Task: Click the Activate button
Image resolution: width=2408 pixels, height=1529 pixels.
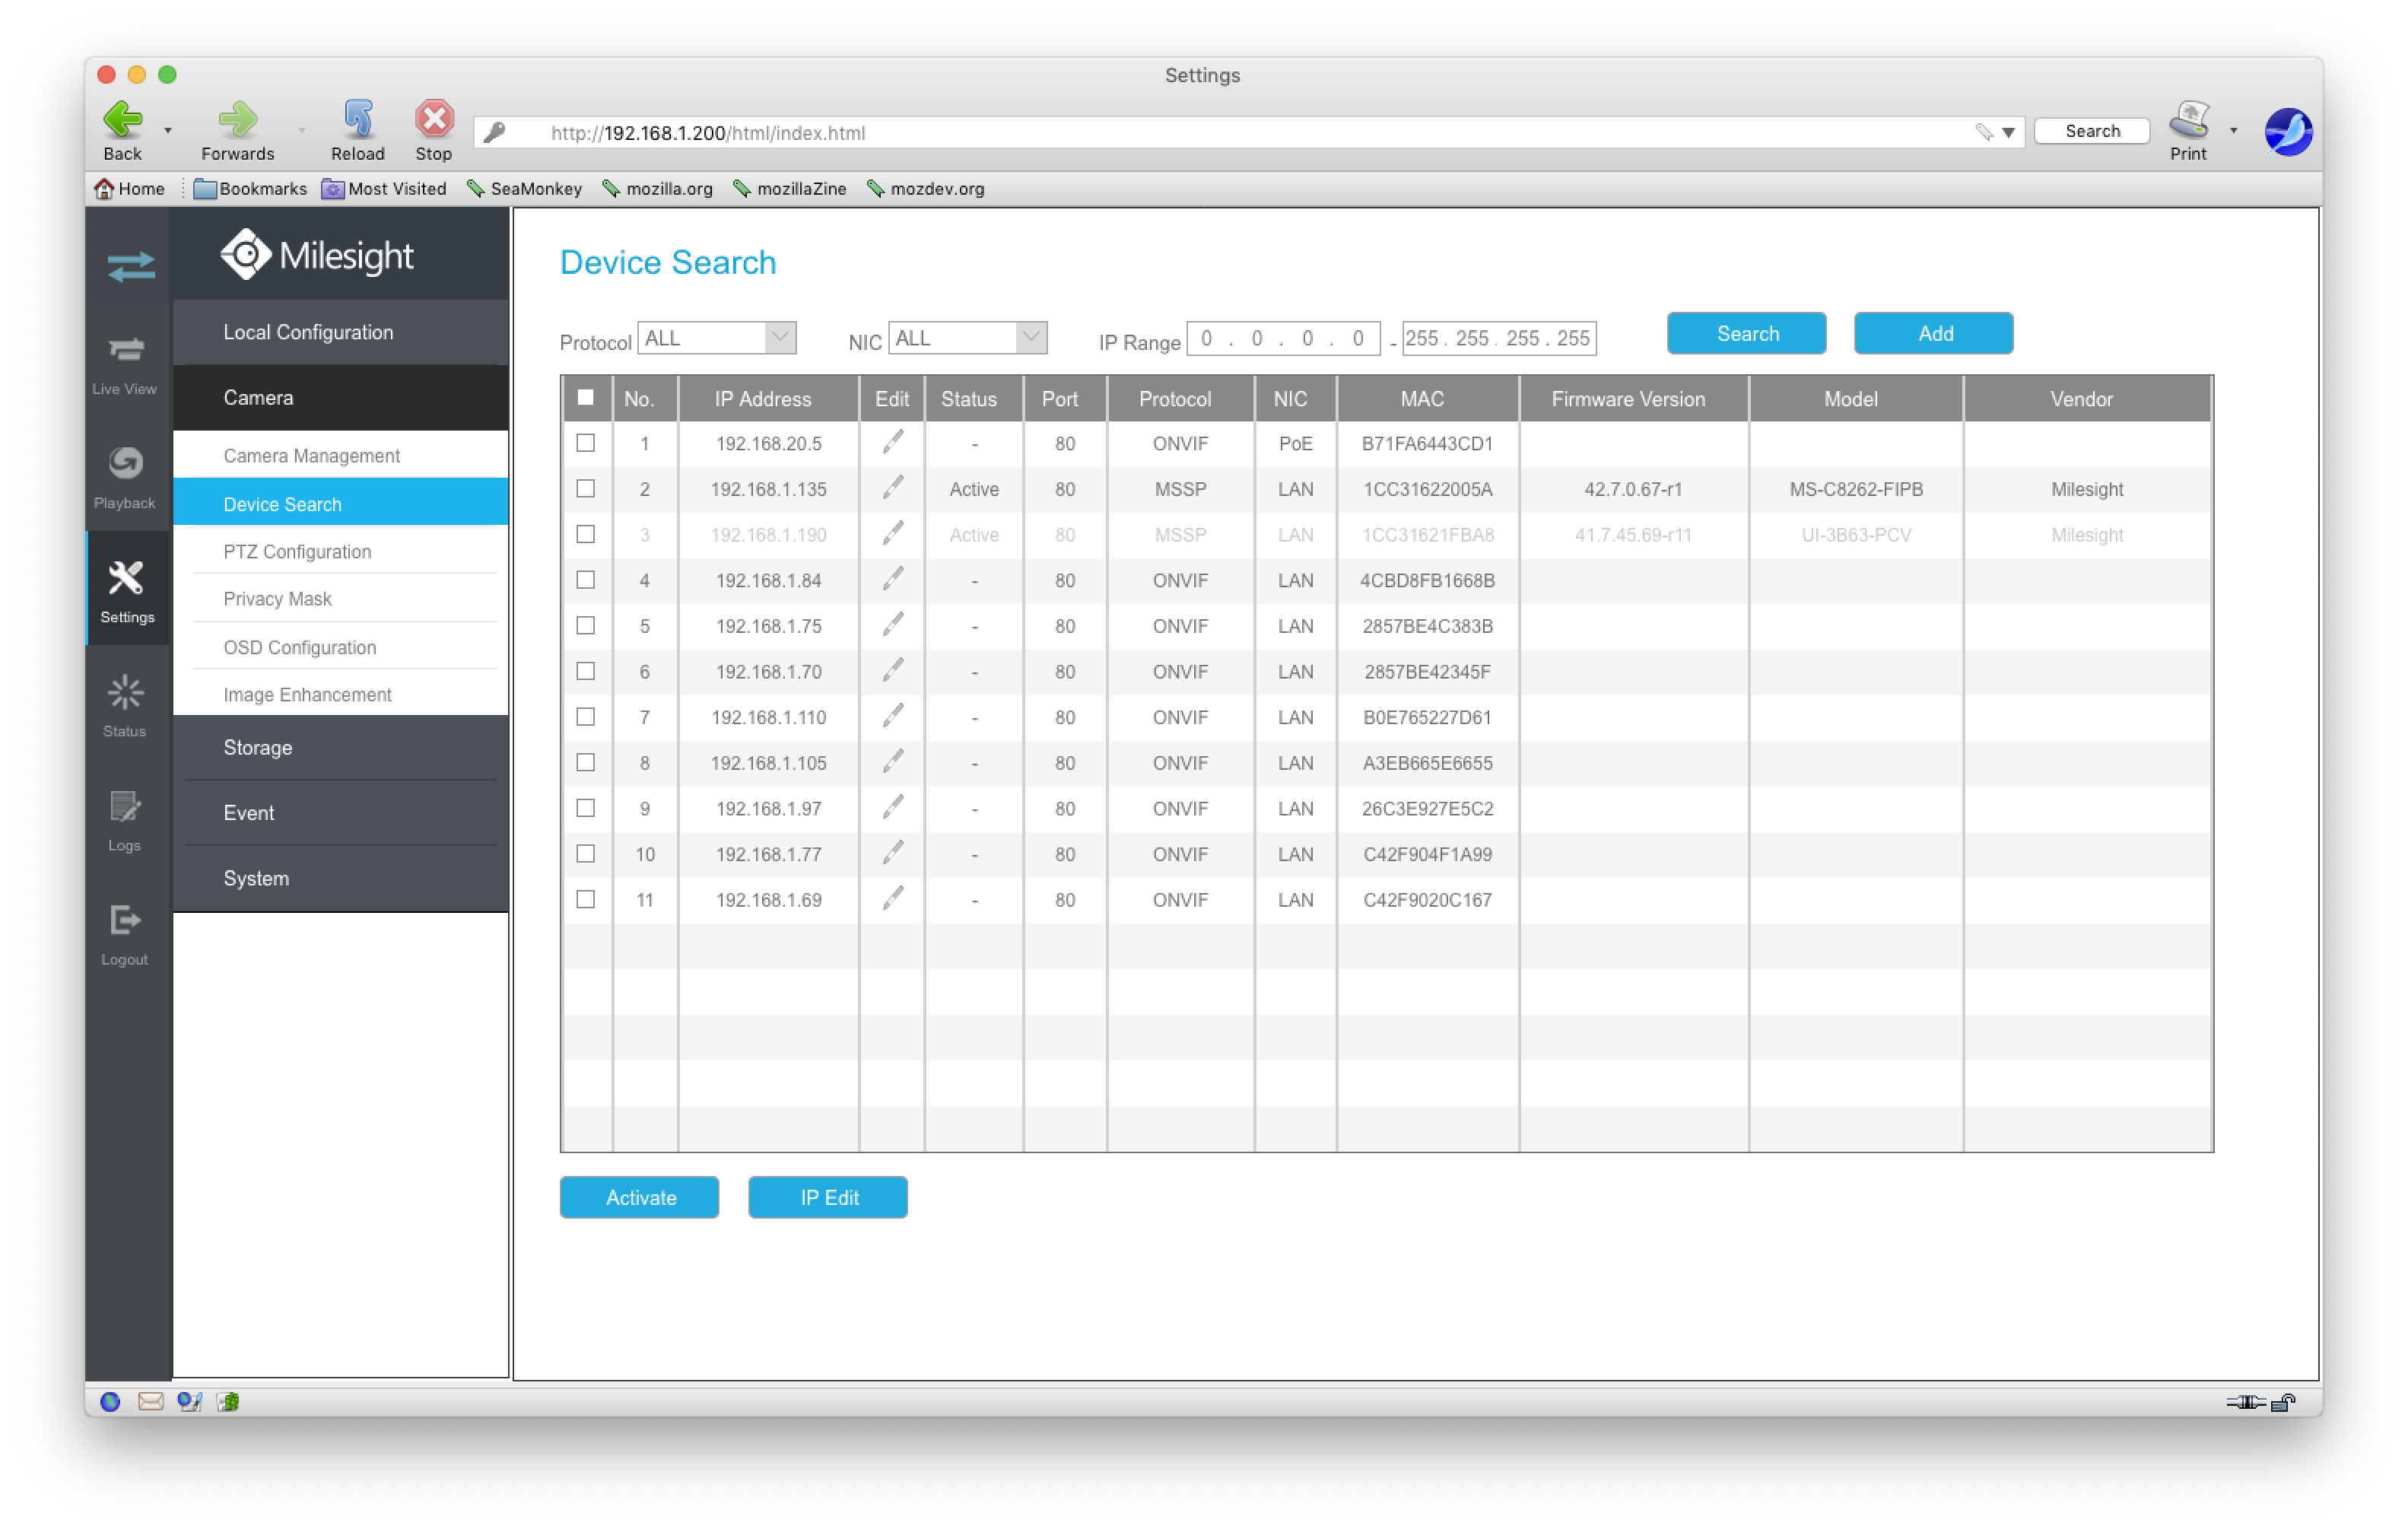Action: [x=639, y=1197]
